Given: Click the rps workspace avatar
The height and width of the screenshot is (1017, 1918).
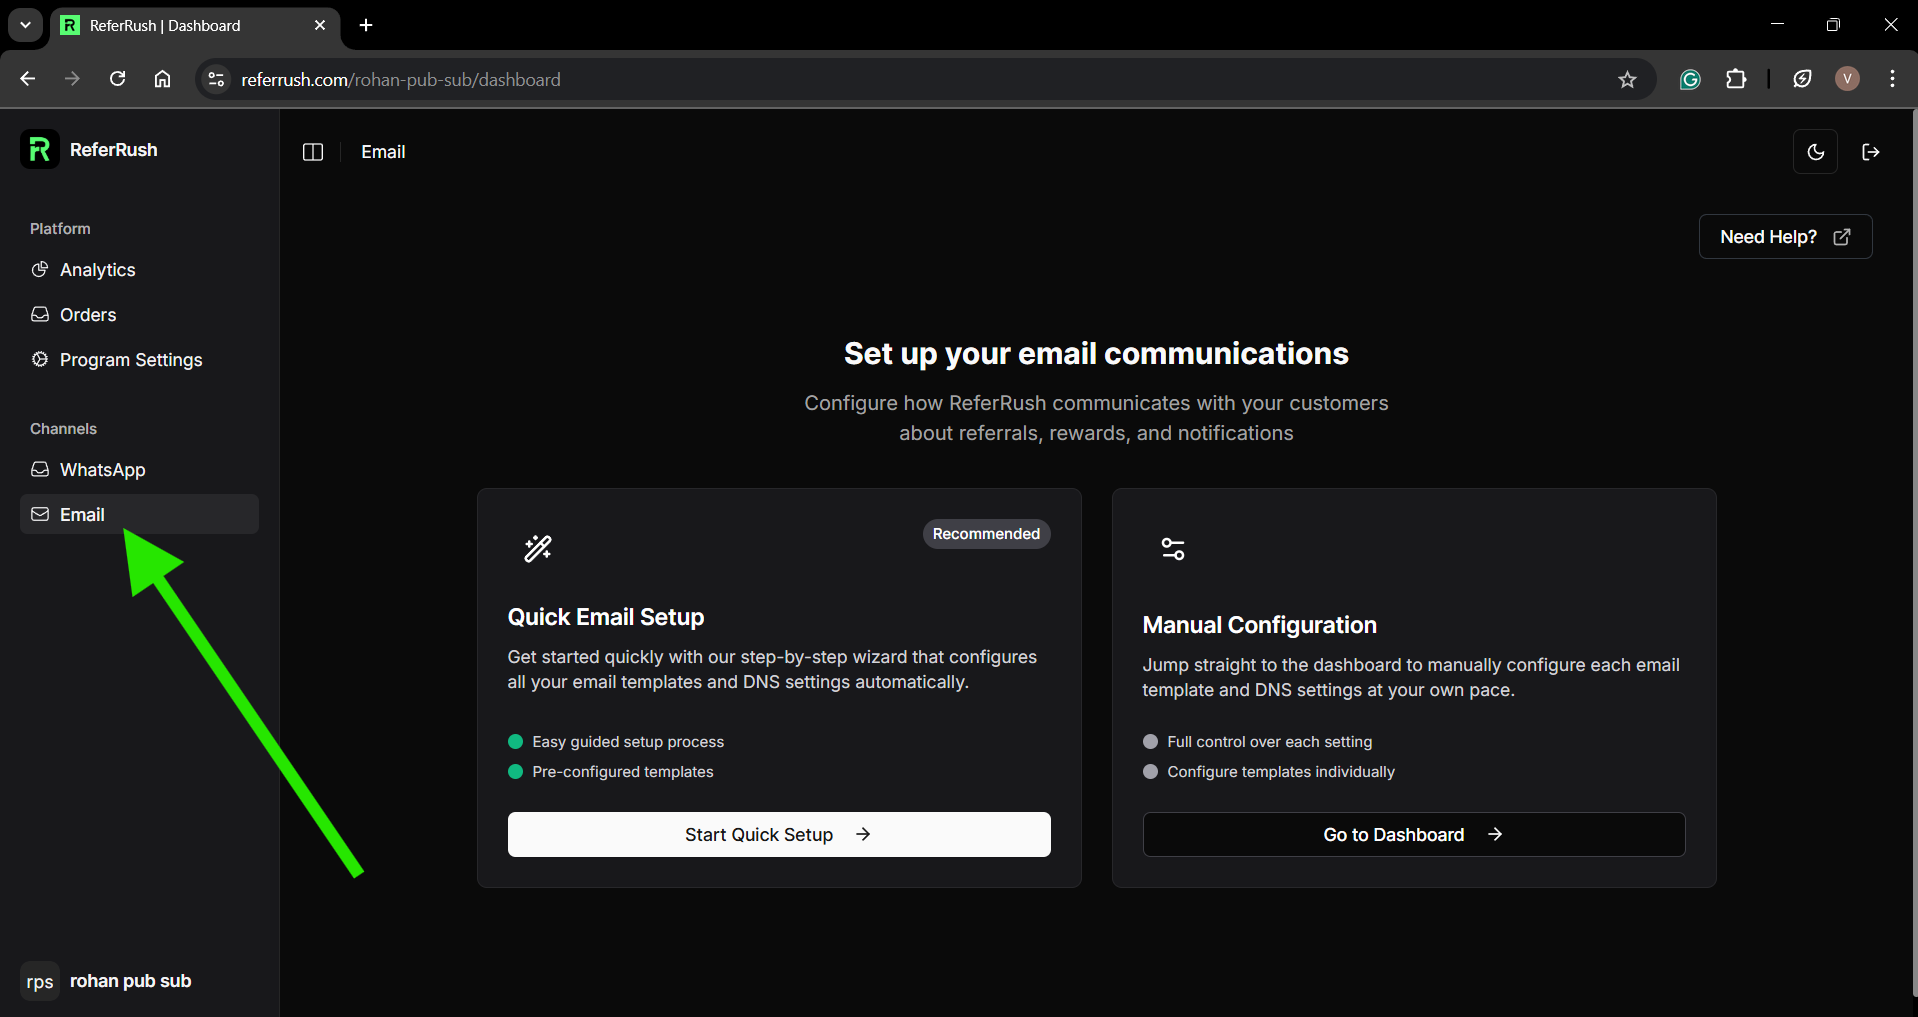Looking at the screenshot, I should (40, 981).
